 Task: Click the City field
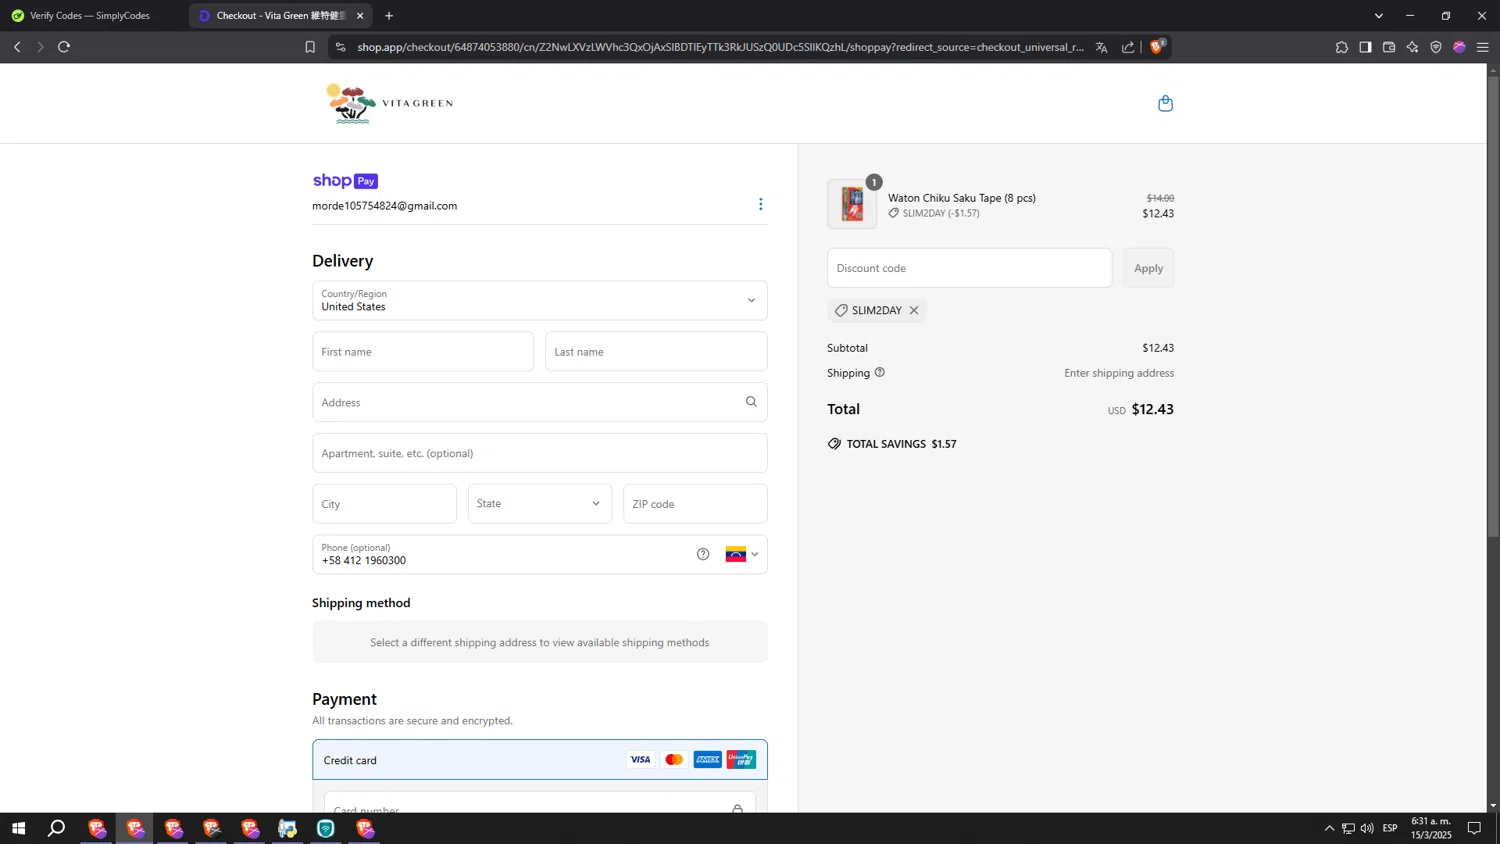tap(384, 504)
